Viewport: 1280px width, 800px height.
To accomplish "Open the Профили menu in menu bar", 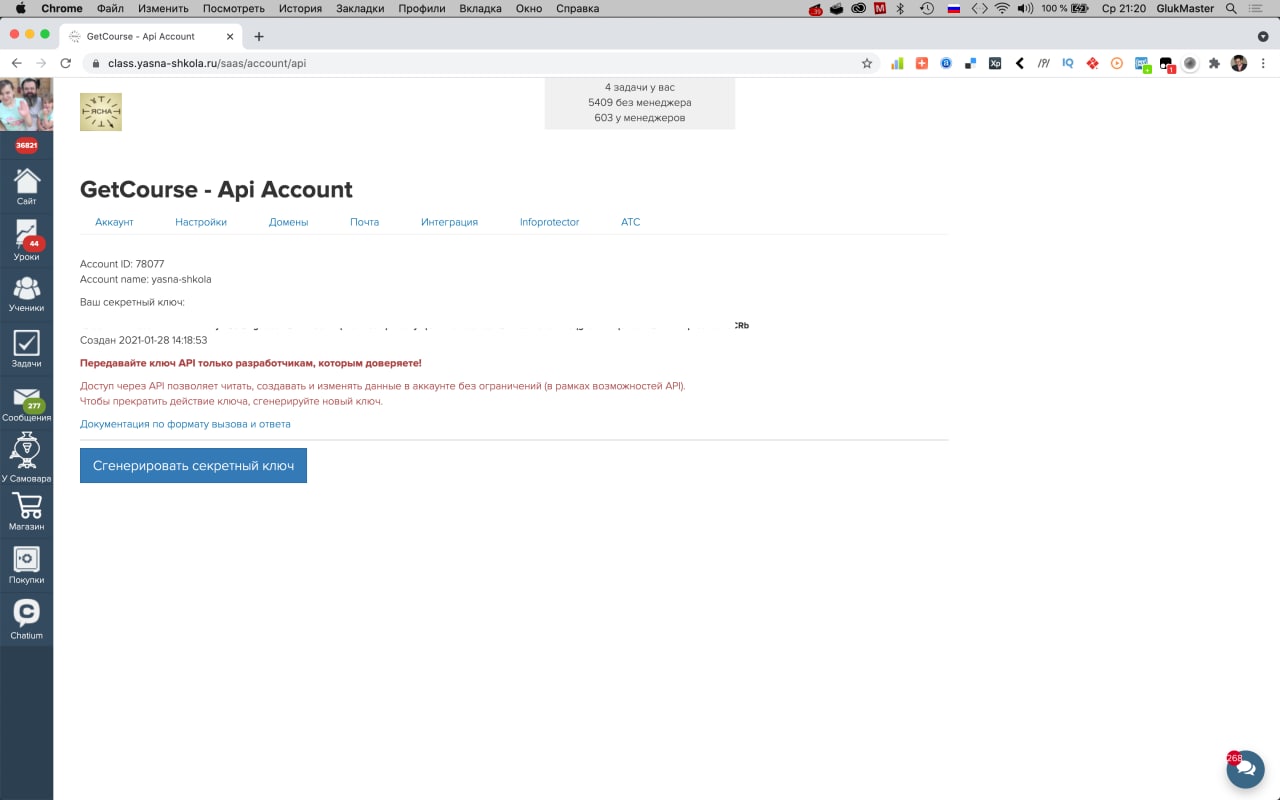I will click(421, 8).
